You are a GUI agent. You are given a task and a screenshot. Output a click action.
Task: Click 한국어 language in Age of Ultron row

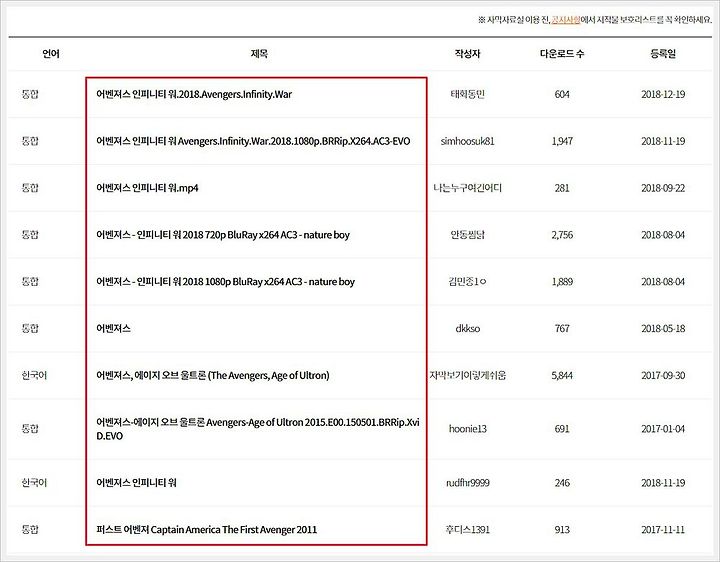tap(34, 376)
